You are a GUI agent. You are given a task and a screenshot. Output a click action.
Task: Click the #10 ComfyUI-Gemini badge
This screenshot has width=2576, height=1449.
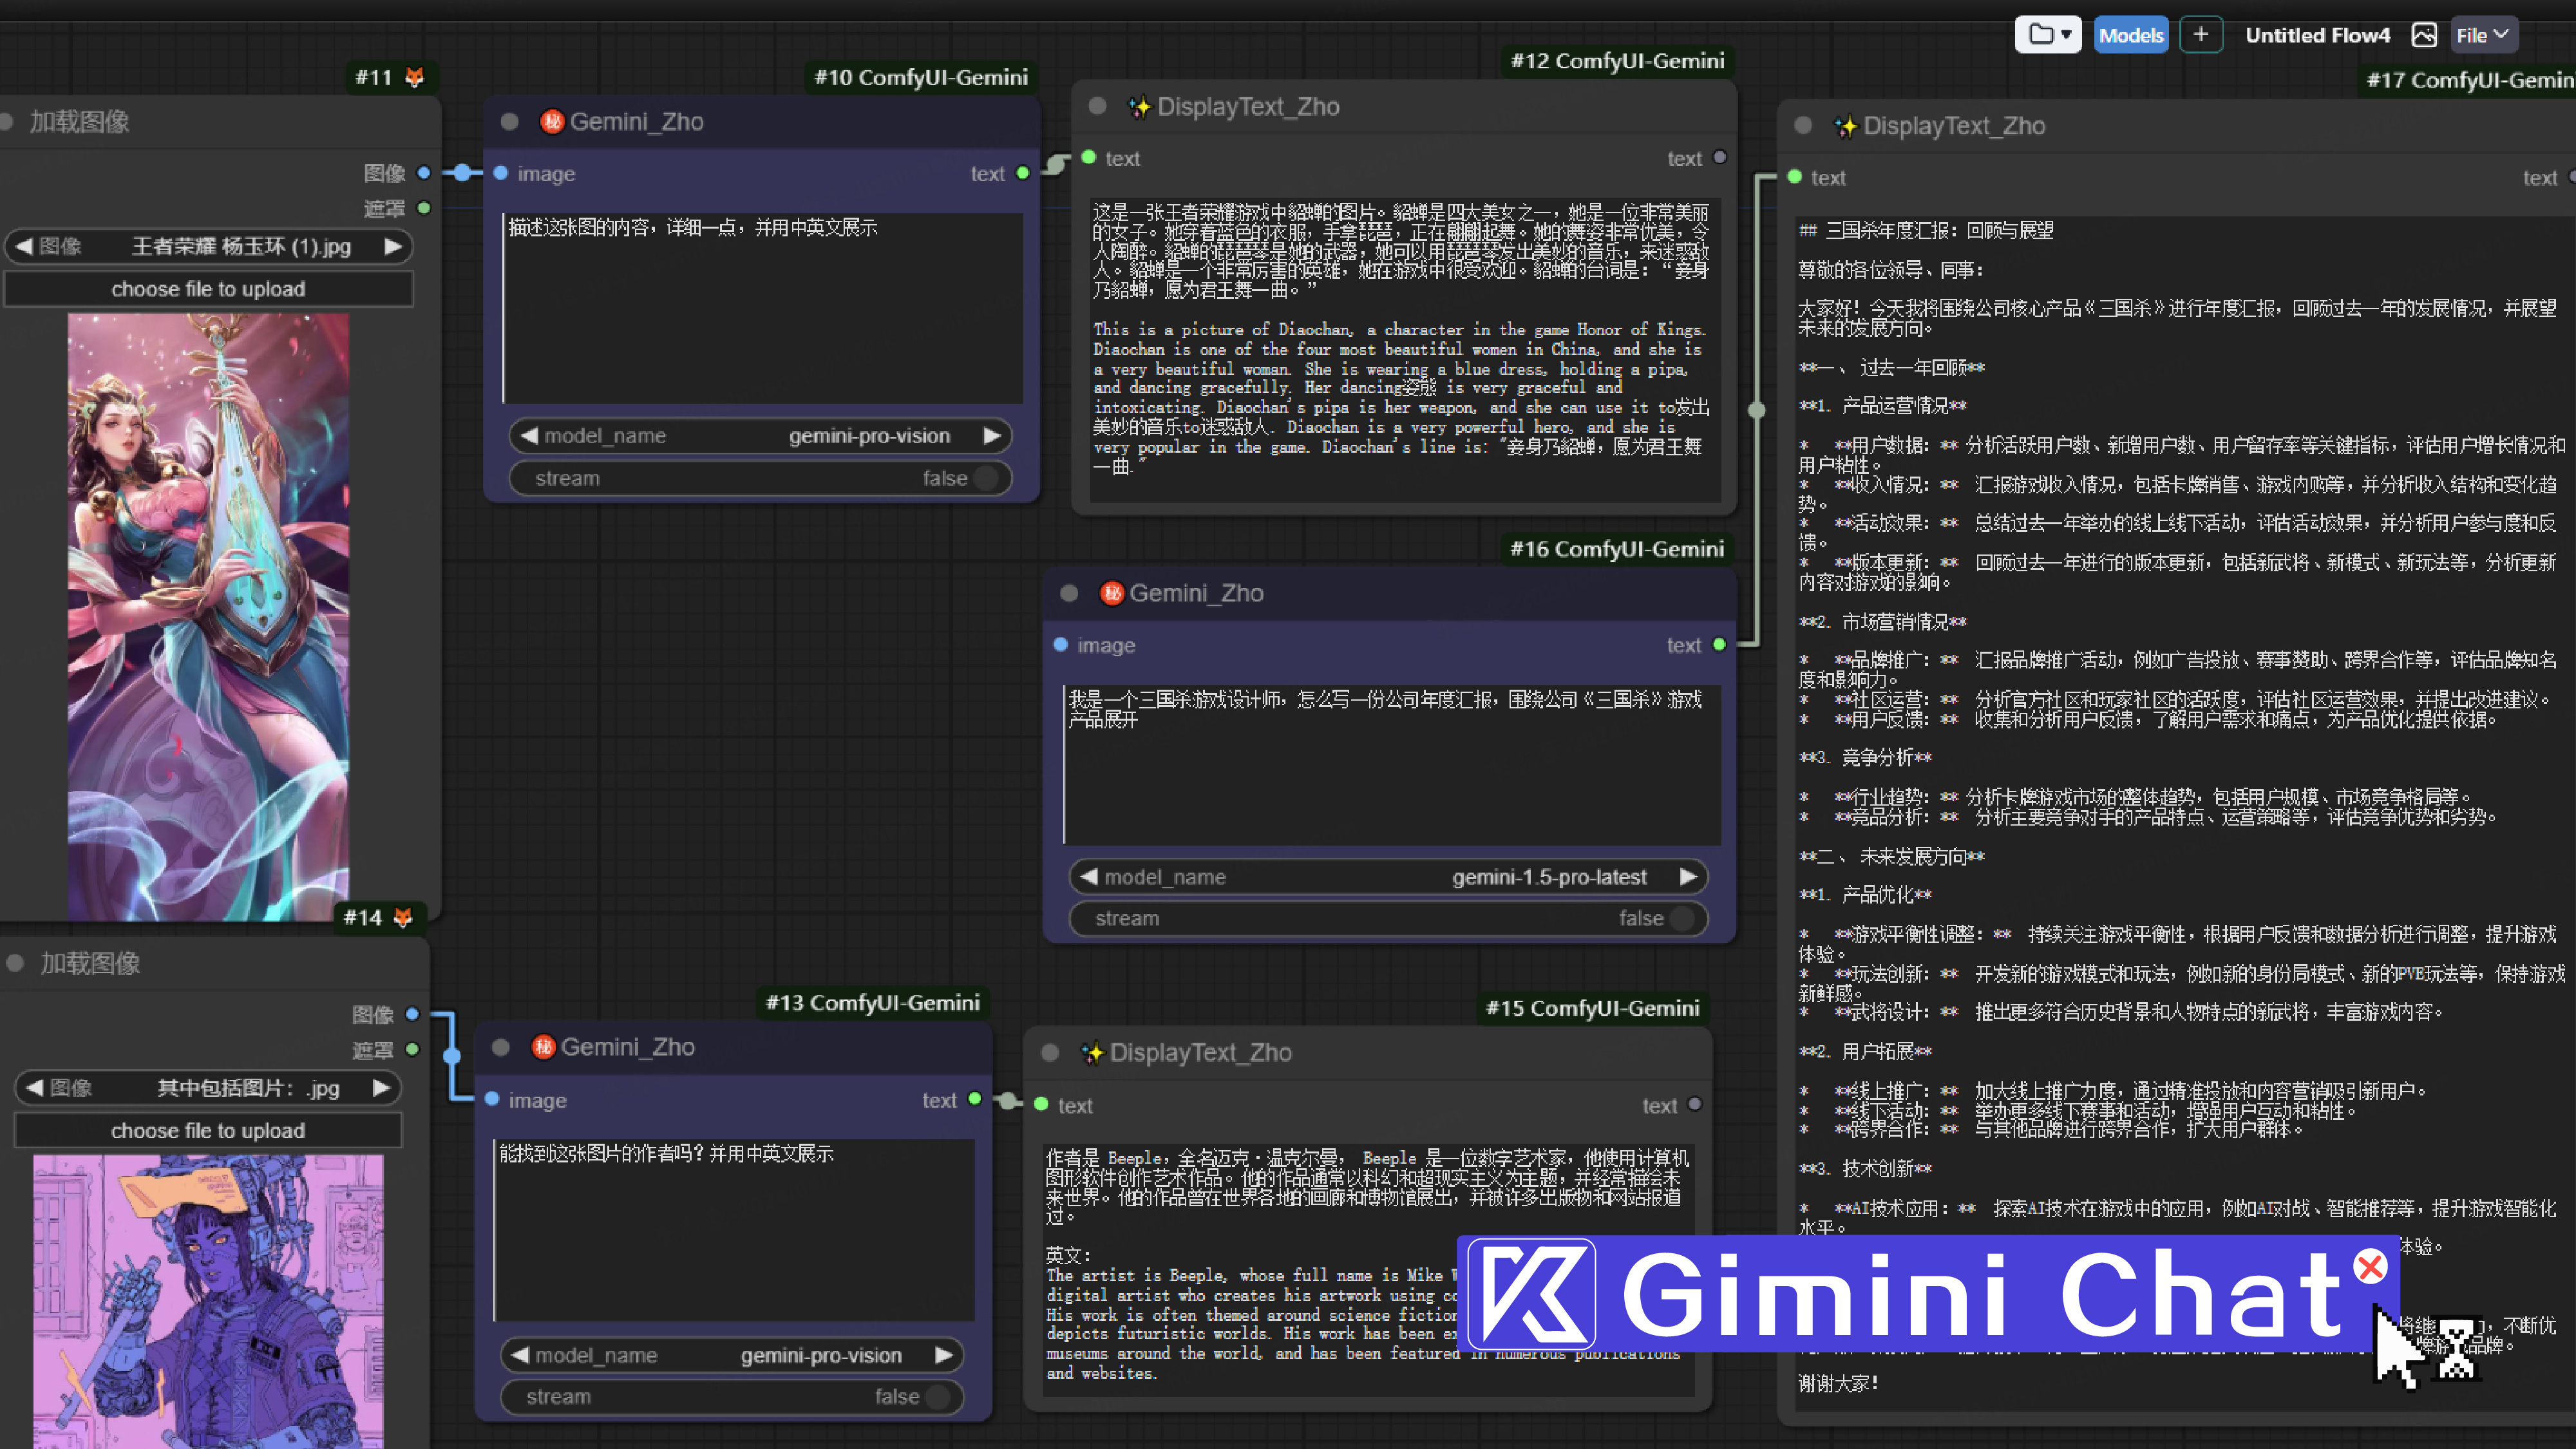[x=920, y=77]
